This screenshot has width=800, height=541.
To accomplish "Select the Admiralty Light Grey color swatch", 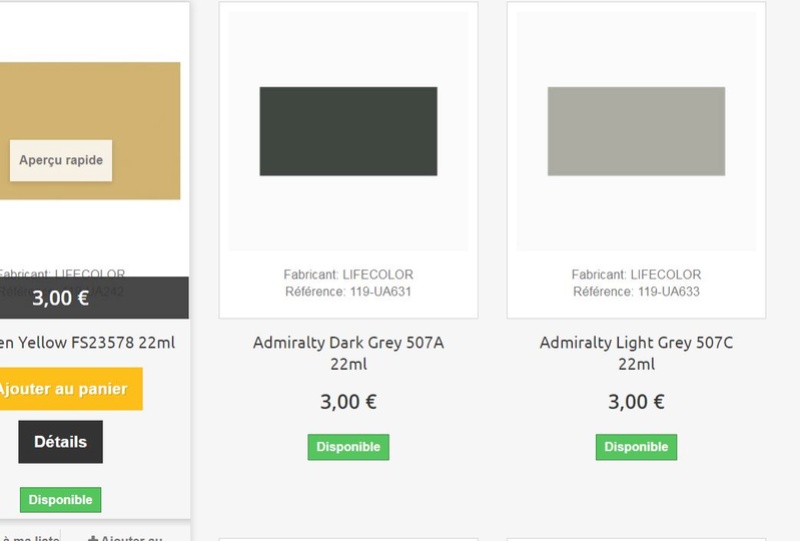I will point(636,131).
